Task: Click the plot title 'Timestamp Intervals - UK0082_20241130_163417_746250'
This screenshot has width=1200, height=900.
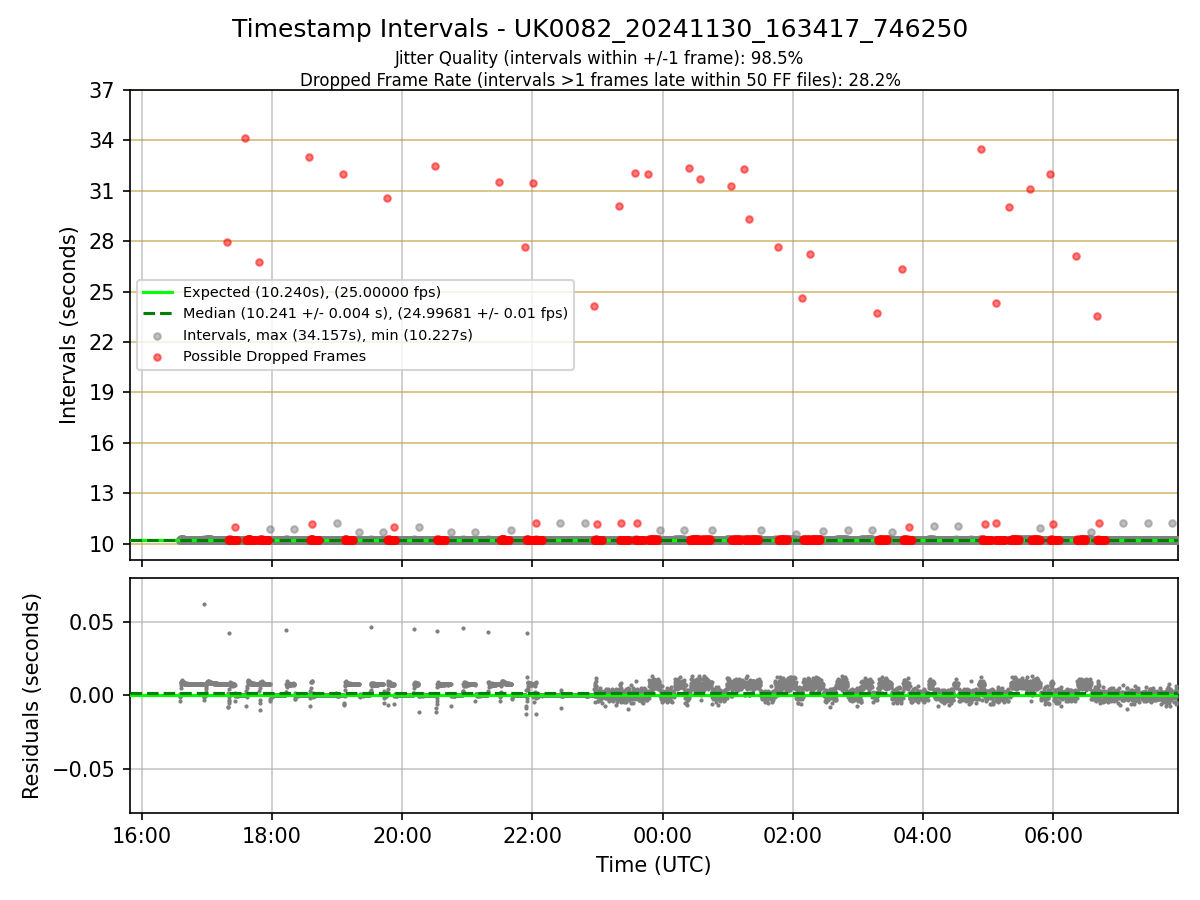Action: (x=600, y=29)
